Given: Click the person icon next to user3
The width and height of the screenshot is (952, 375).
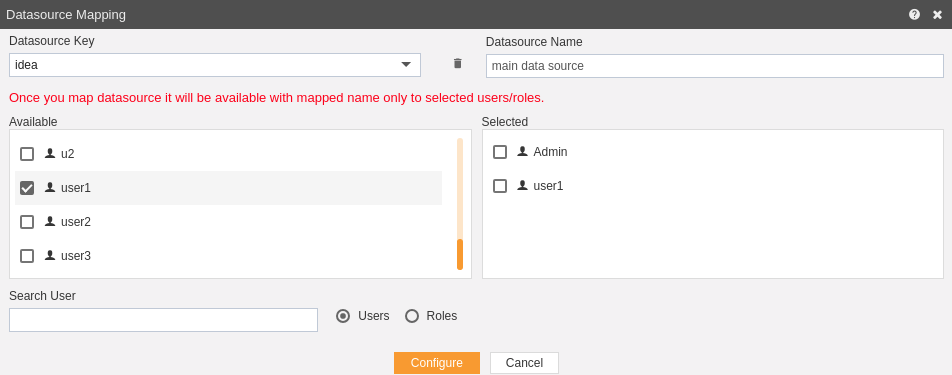Looking at the screenshot, I should click(50, 255).
